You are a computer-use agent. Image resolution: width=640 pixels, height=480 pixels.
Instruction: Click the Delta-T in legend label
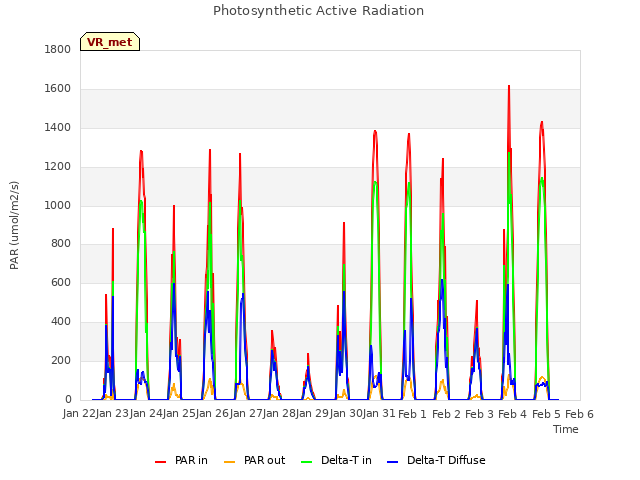point(346,460)
